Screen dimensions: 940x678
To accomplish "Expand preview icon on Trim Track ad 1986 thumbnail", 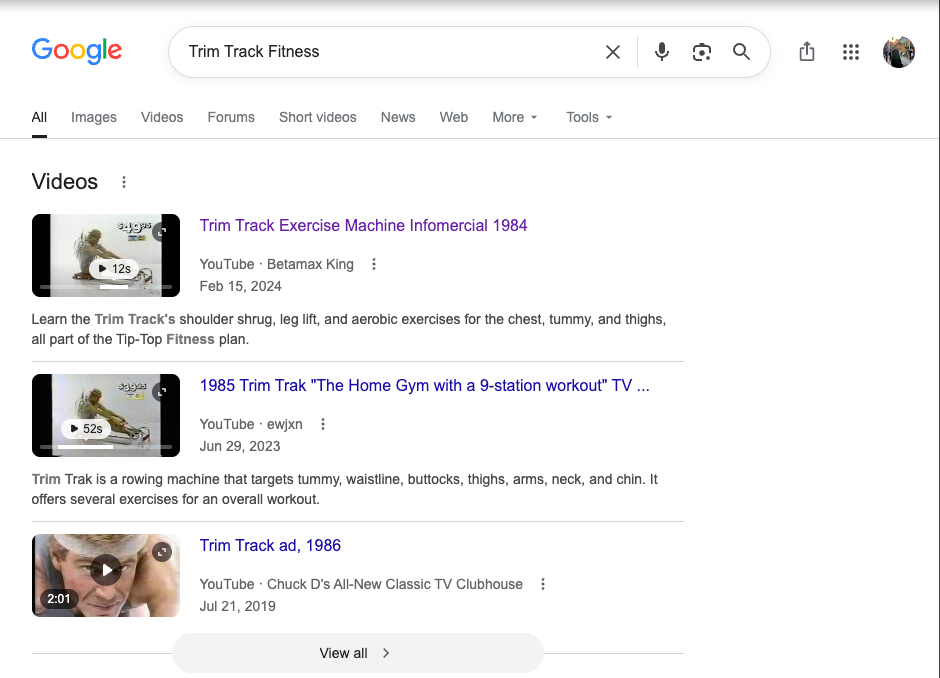I will 162,552.
